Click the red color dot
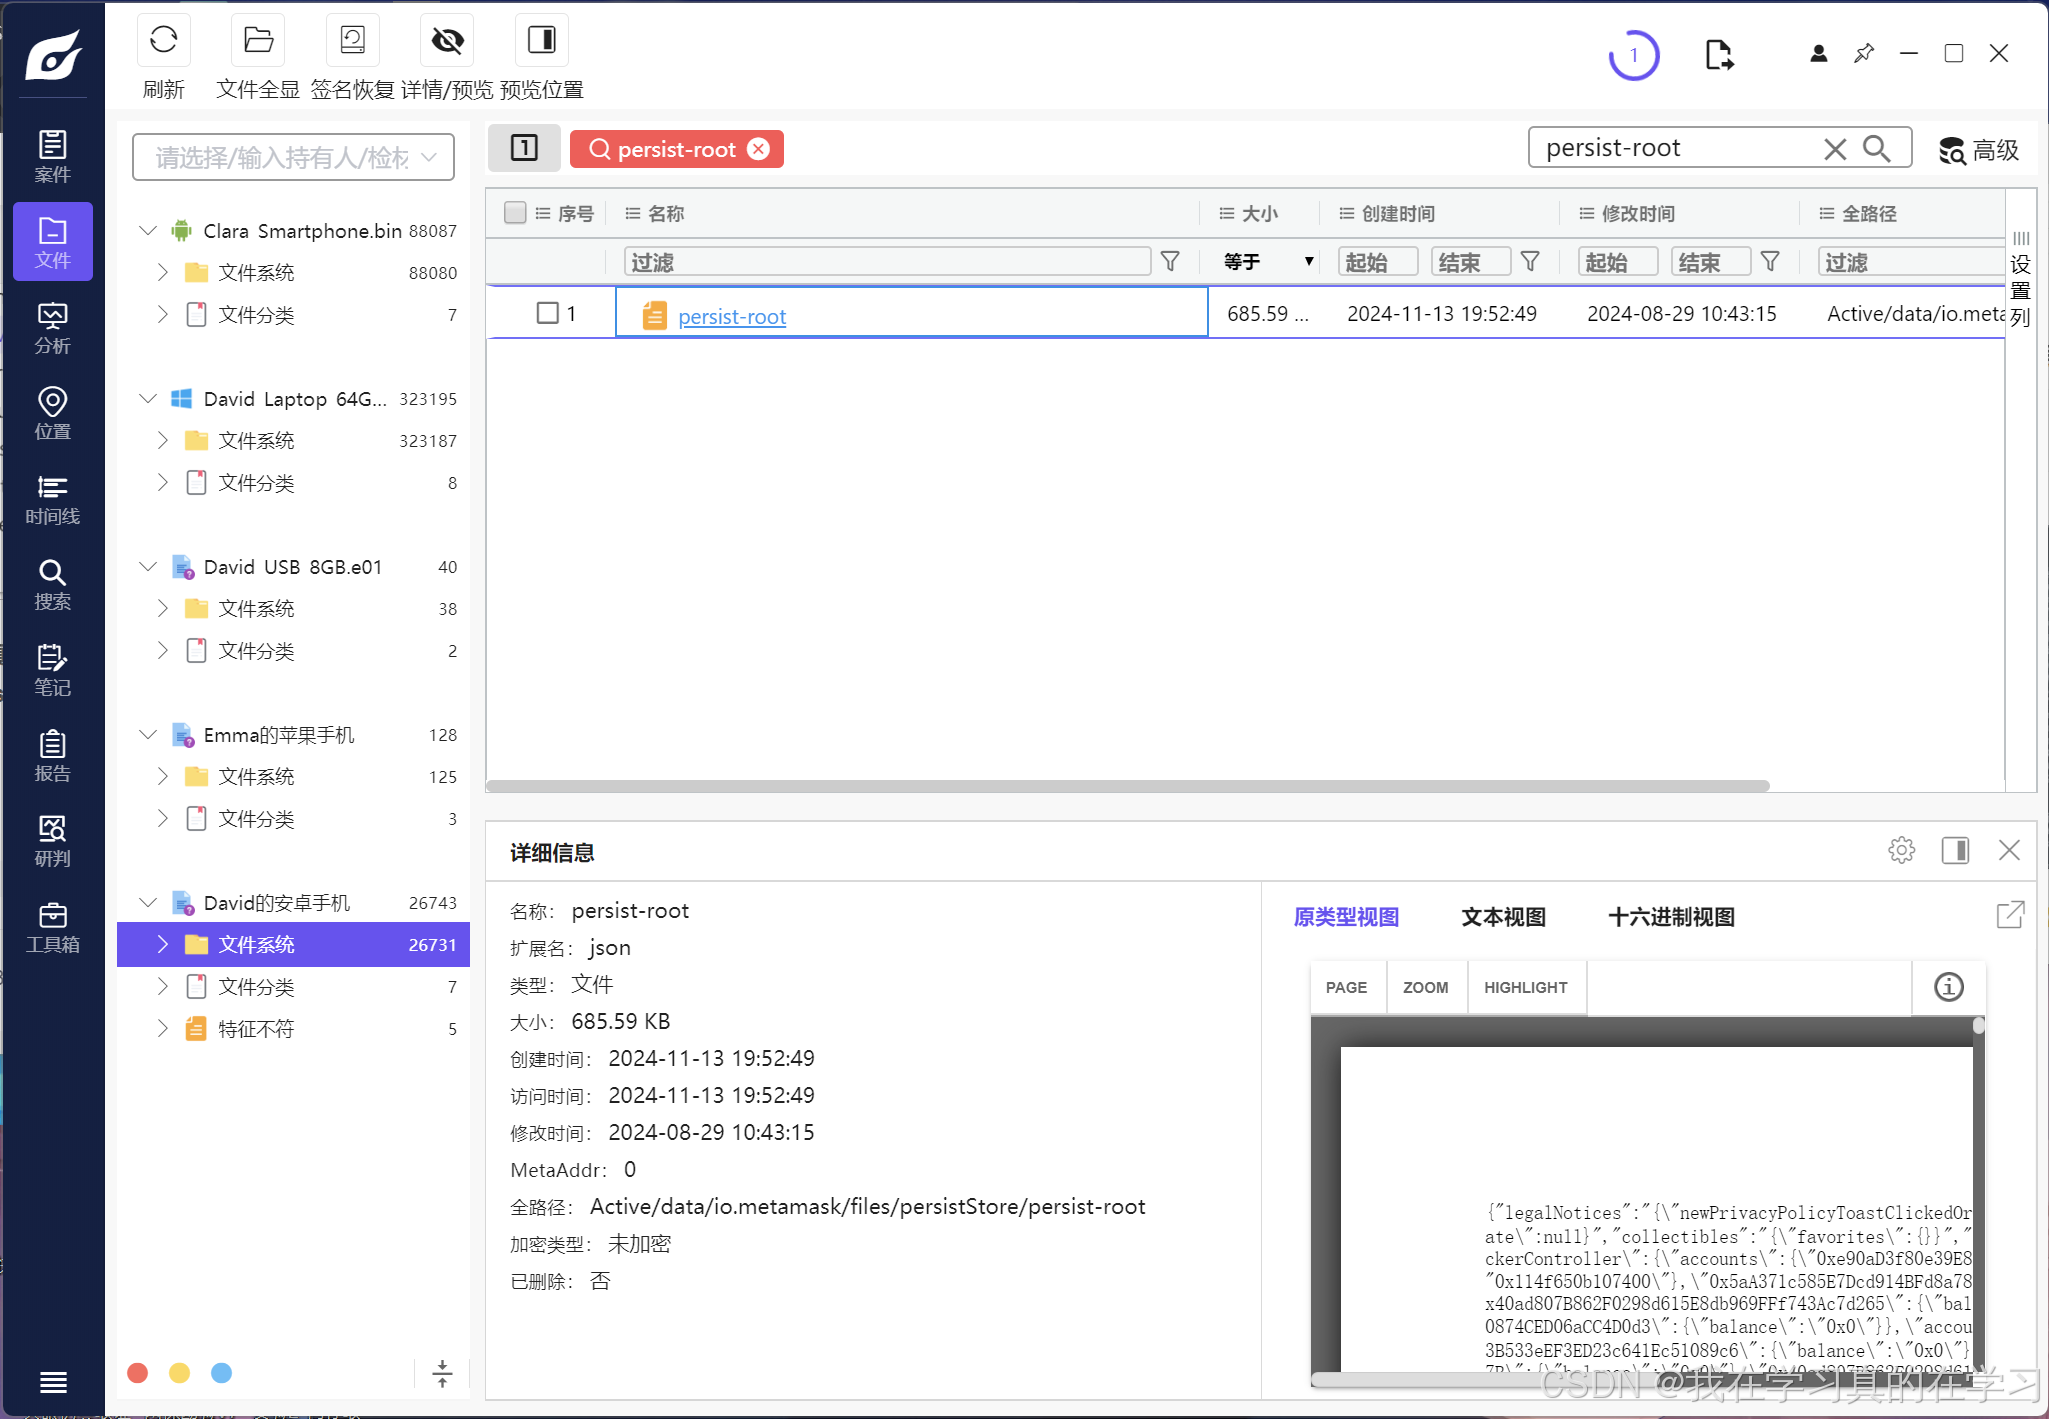 click(x=138, y=1373)
